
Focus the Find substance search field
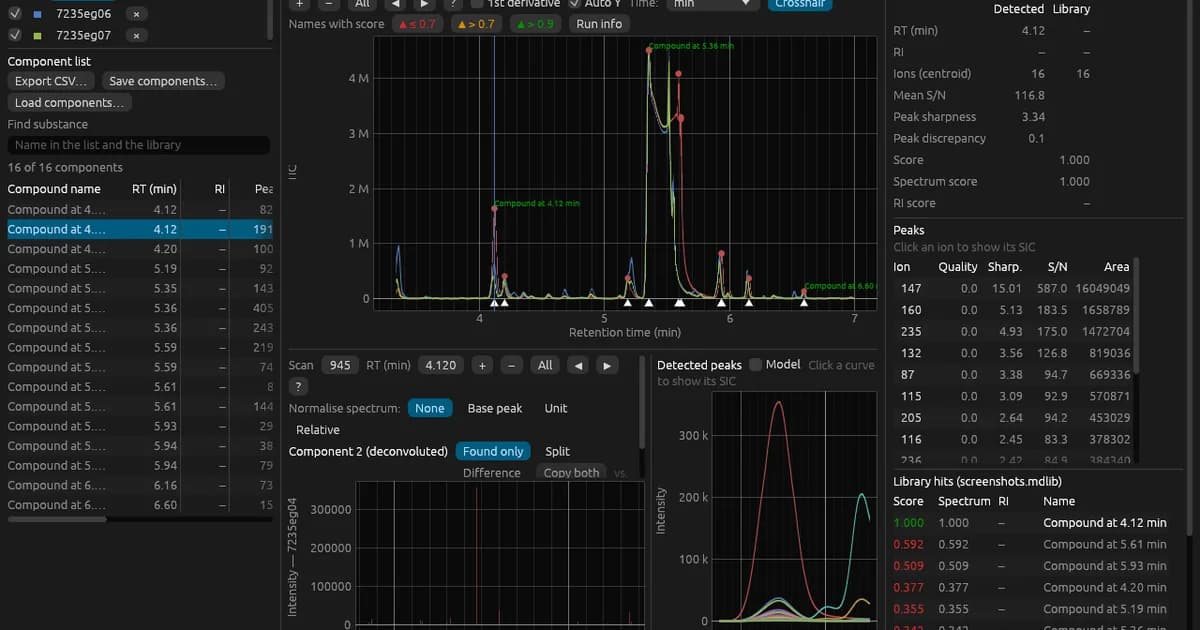pyautogui.click(x=139, y=145)
